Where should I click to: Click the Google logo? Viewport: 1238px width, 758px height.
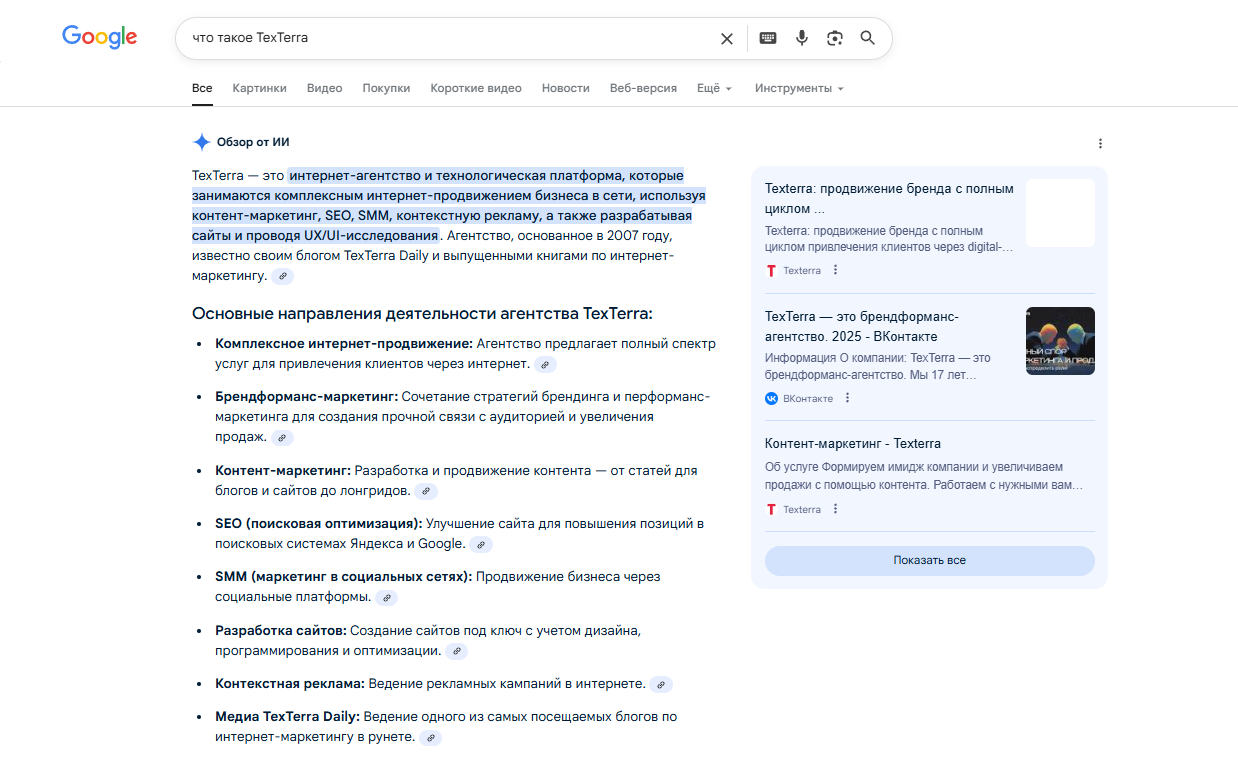pyautogui.click(x=99, y=37)
